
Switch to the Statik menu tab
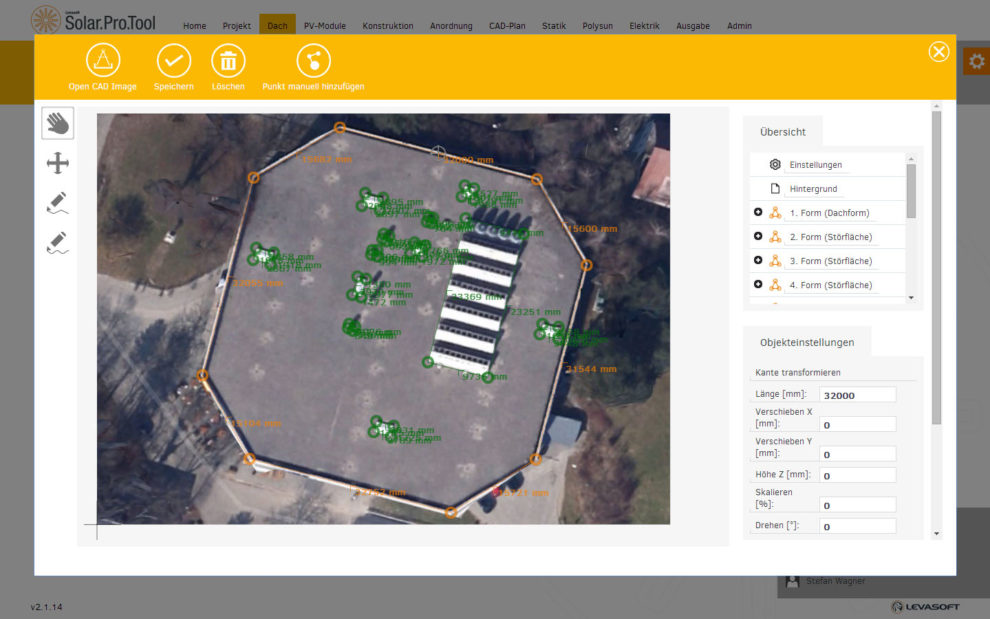tap(554, 26)
